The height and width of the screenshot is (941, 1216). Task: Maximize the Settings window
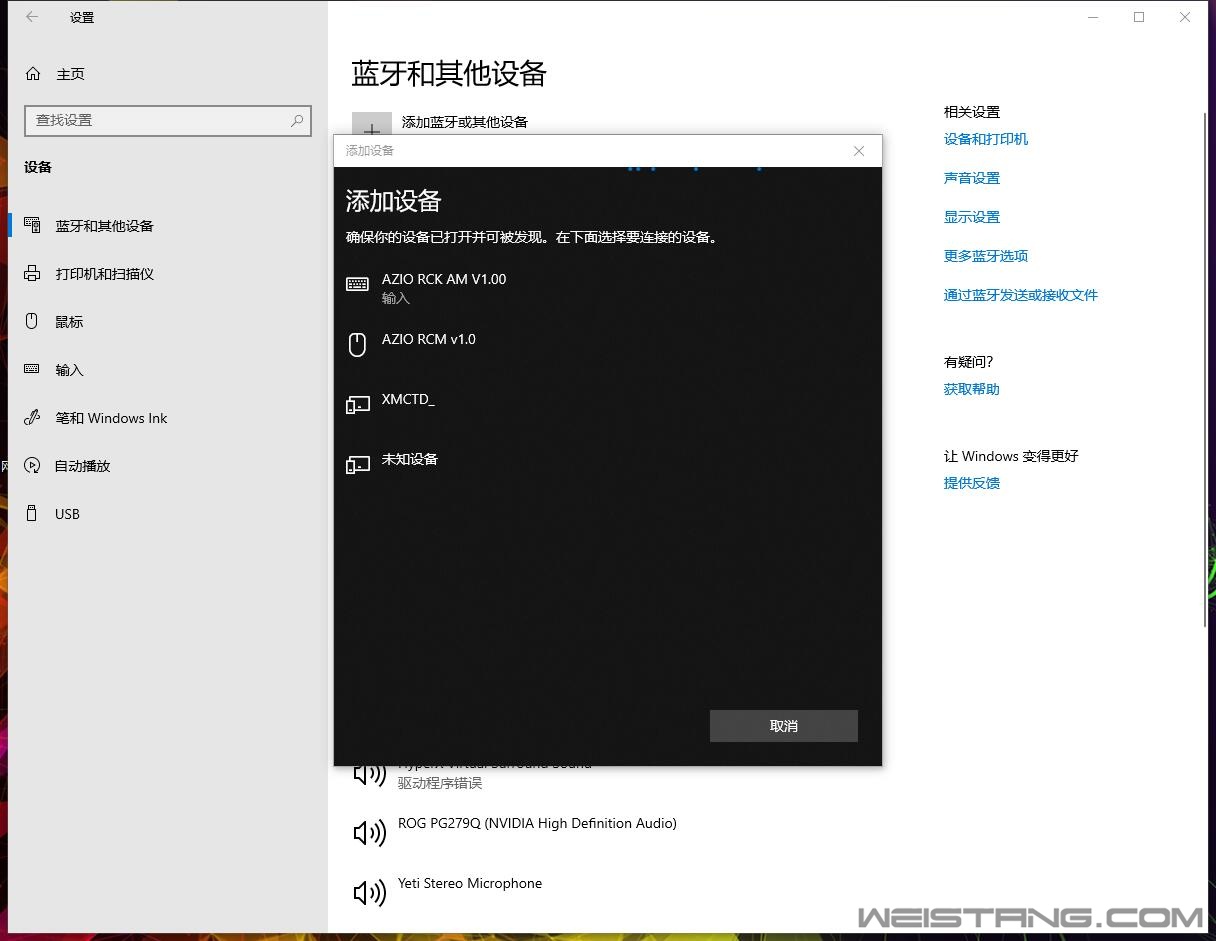coord(1139,17)
